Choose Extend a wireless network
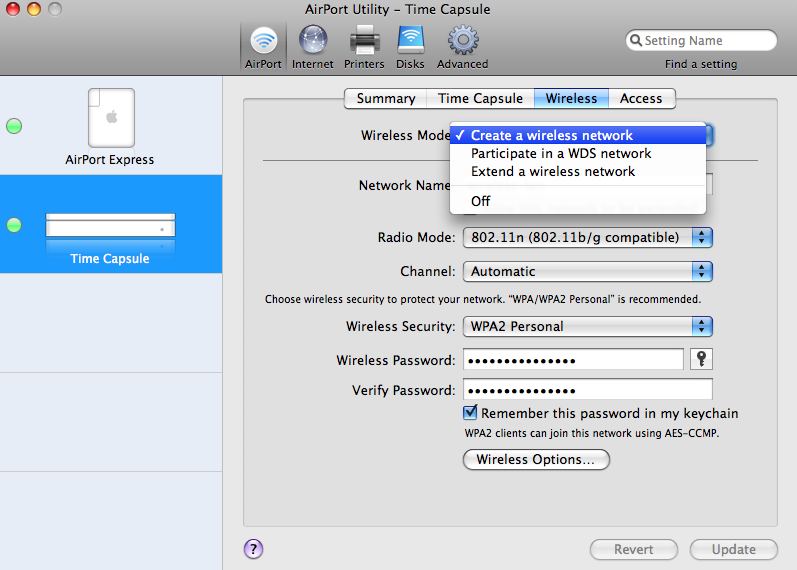797x570 pixels. (x=578, y=171)
